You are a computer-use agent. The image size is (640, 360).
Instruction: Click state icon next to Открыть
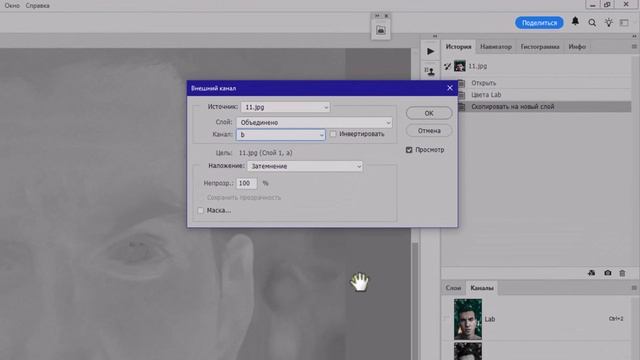[x=461, y=83]
